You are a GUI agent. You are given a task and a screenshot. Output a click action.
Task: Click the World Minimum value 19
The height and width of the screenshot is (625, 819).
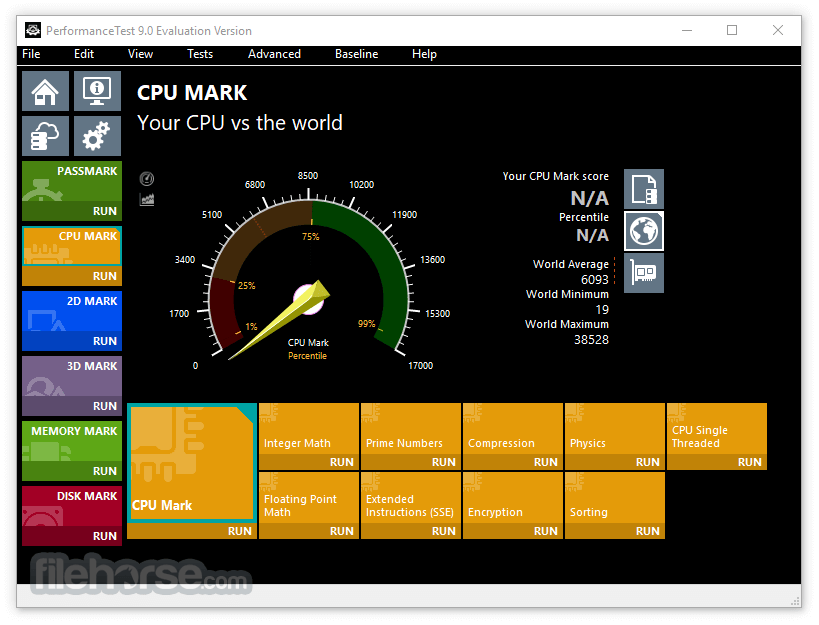602,310
